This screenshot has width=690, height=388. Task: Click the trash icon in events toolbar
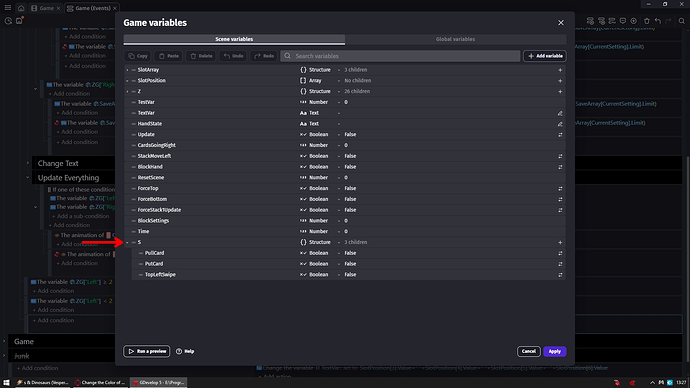point(646,21)
